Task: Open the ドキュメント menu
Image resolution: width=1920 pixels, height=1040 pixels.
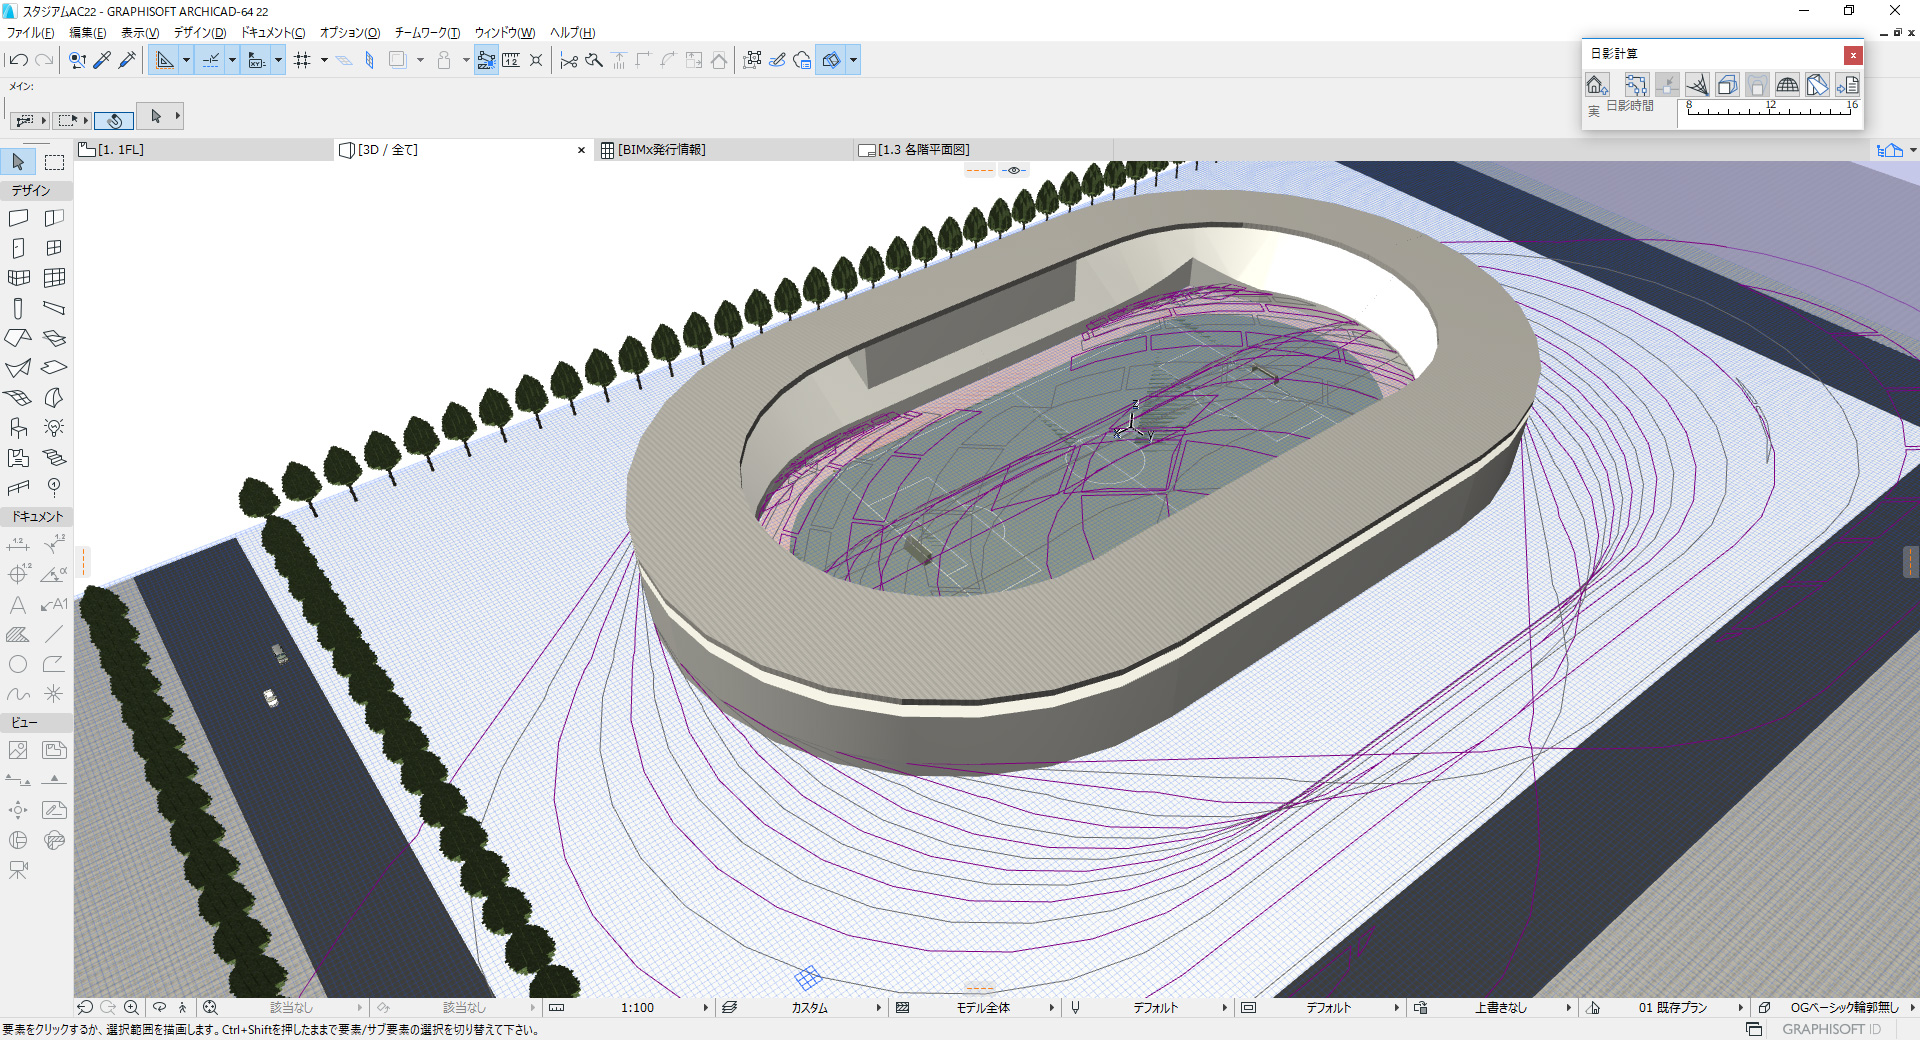Action: (x=273, y=32)
